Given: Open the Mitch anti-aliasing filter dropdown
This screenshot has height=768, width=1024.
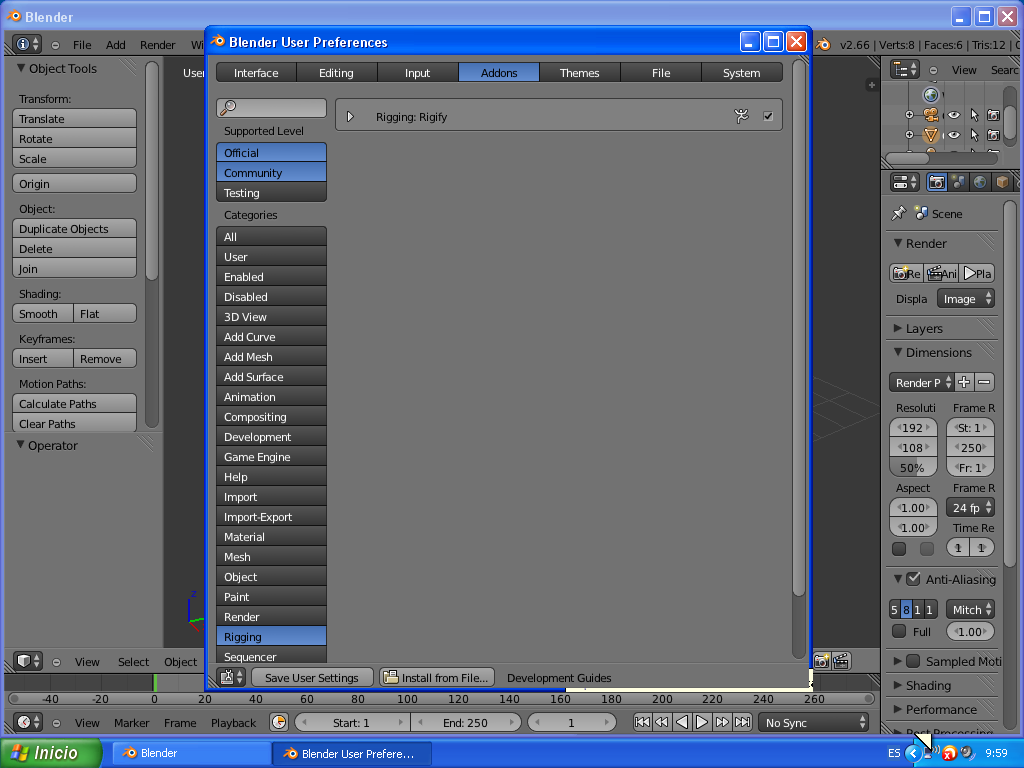Looking at the screenshot, I should [970, 609].
